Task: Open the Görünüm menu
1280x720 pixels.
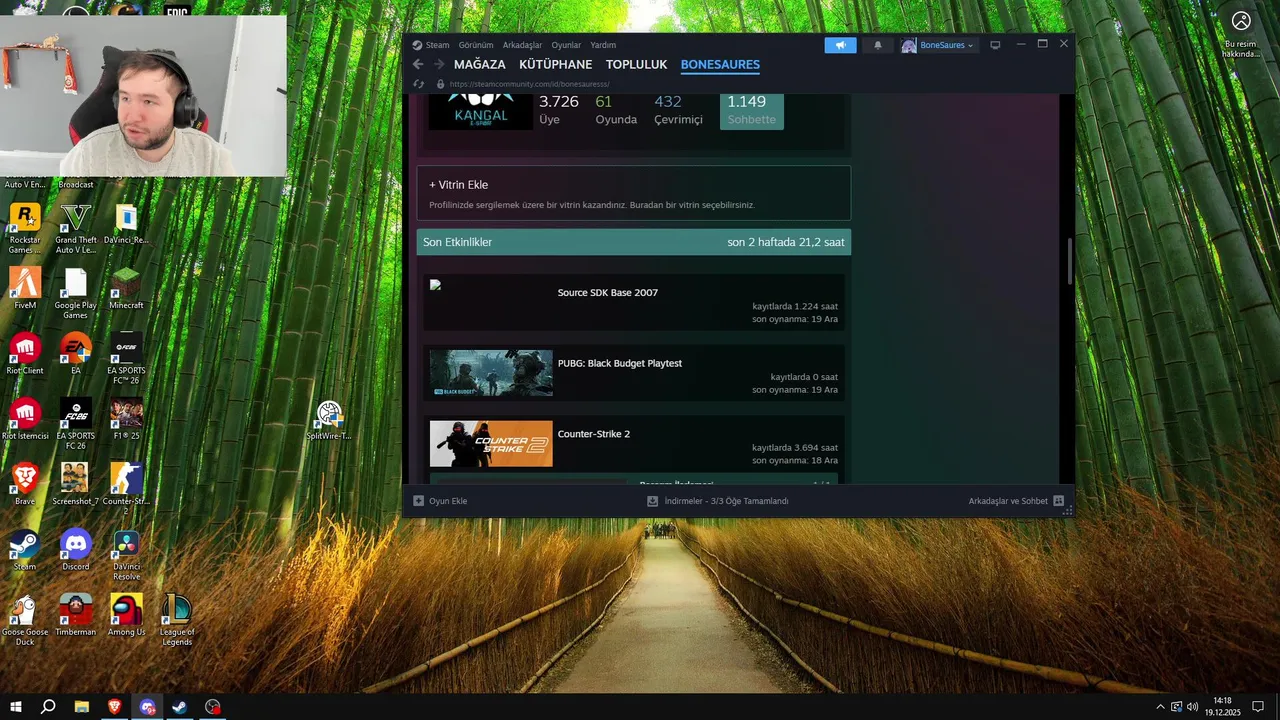Action: click(x=476, y=45)
